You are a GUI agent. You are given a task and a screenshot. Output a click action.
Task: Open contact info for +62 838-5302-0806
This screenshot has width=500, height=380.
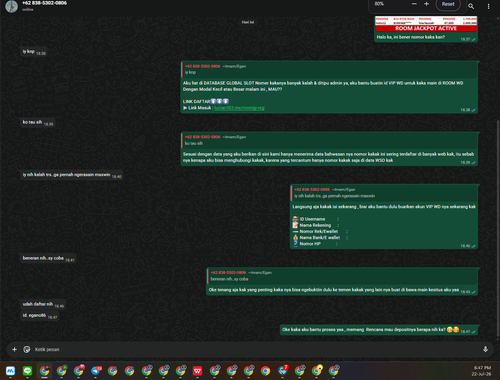(x=44, y=3)
